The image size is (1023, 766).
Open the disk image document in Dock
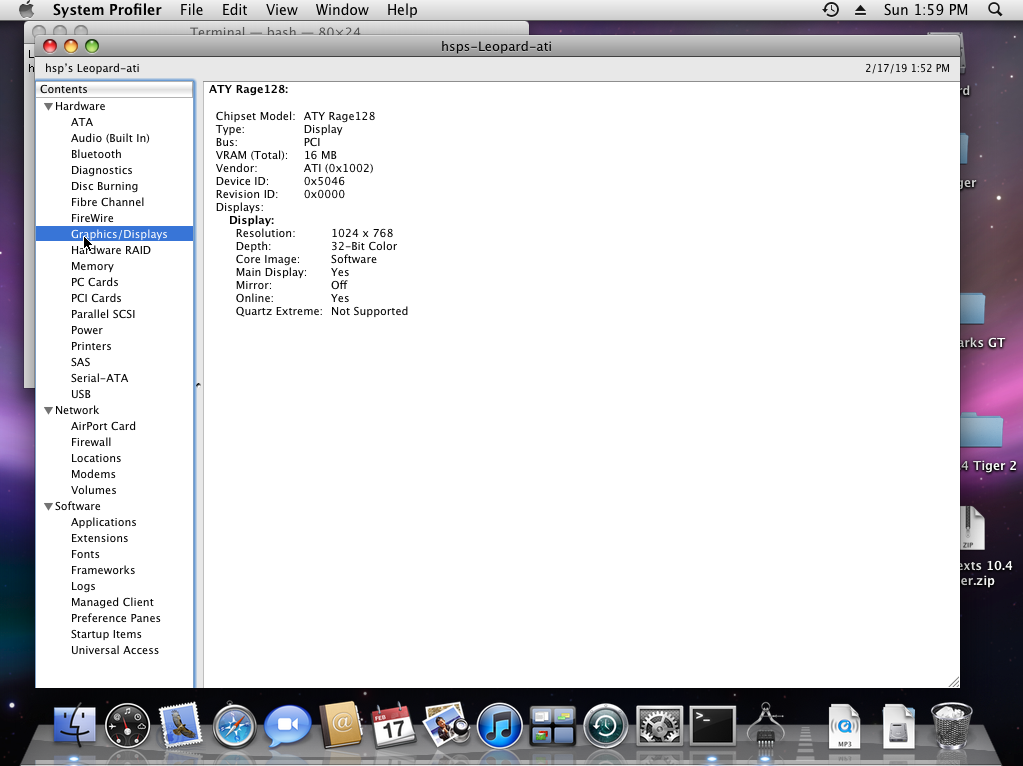tap(898, 726)
